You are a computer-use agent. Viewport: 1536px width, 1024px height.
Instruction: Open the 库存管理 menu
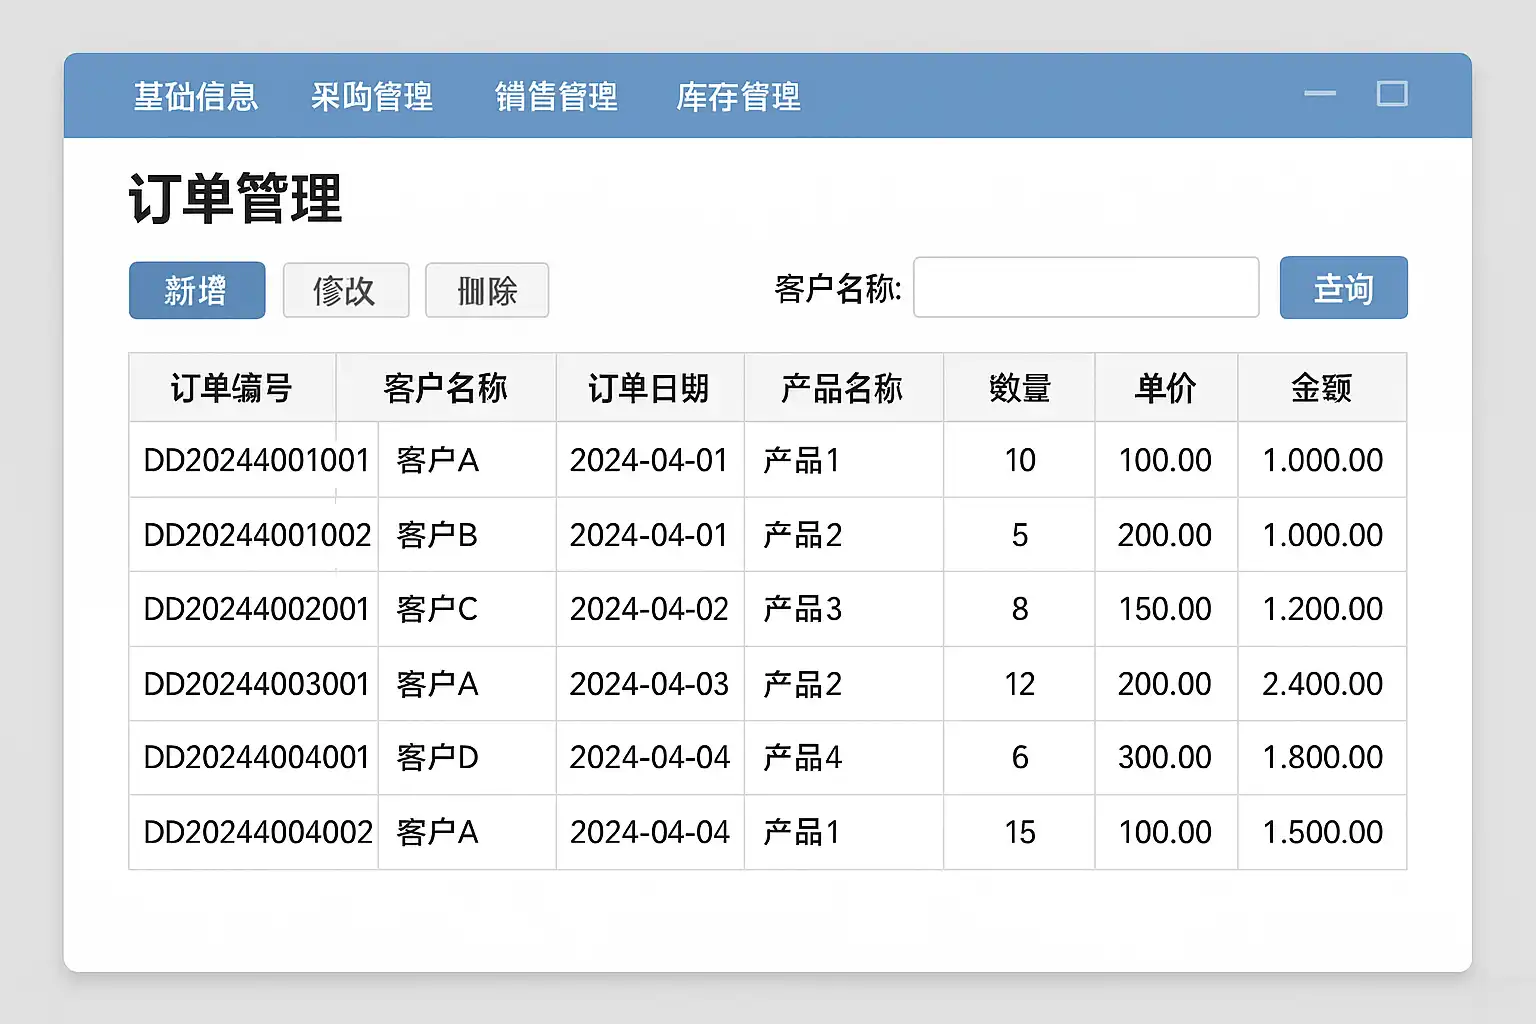pyautogui.click(x=738, y=97)
